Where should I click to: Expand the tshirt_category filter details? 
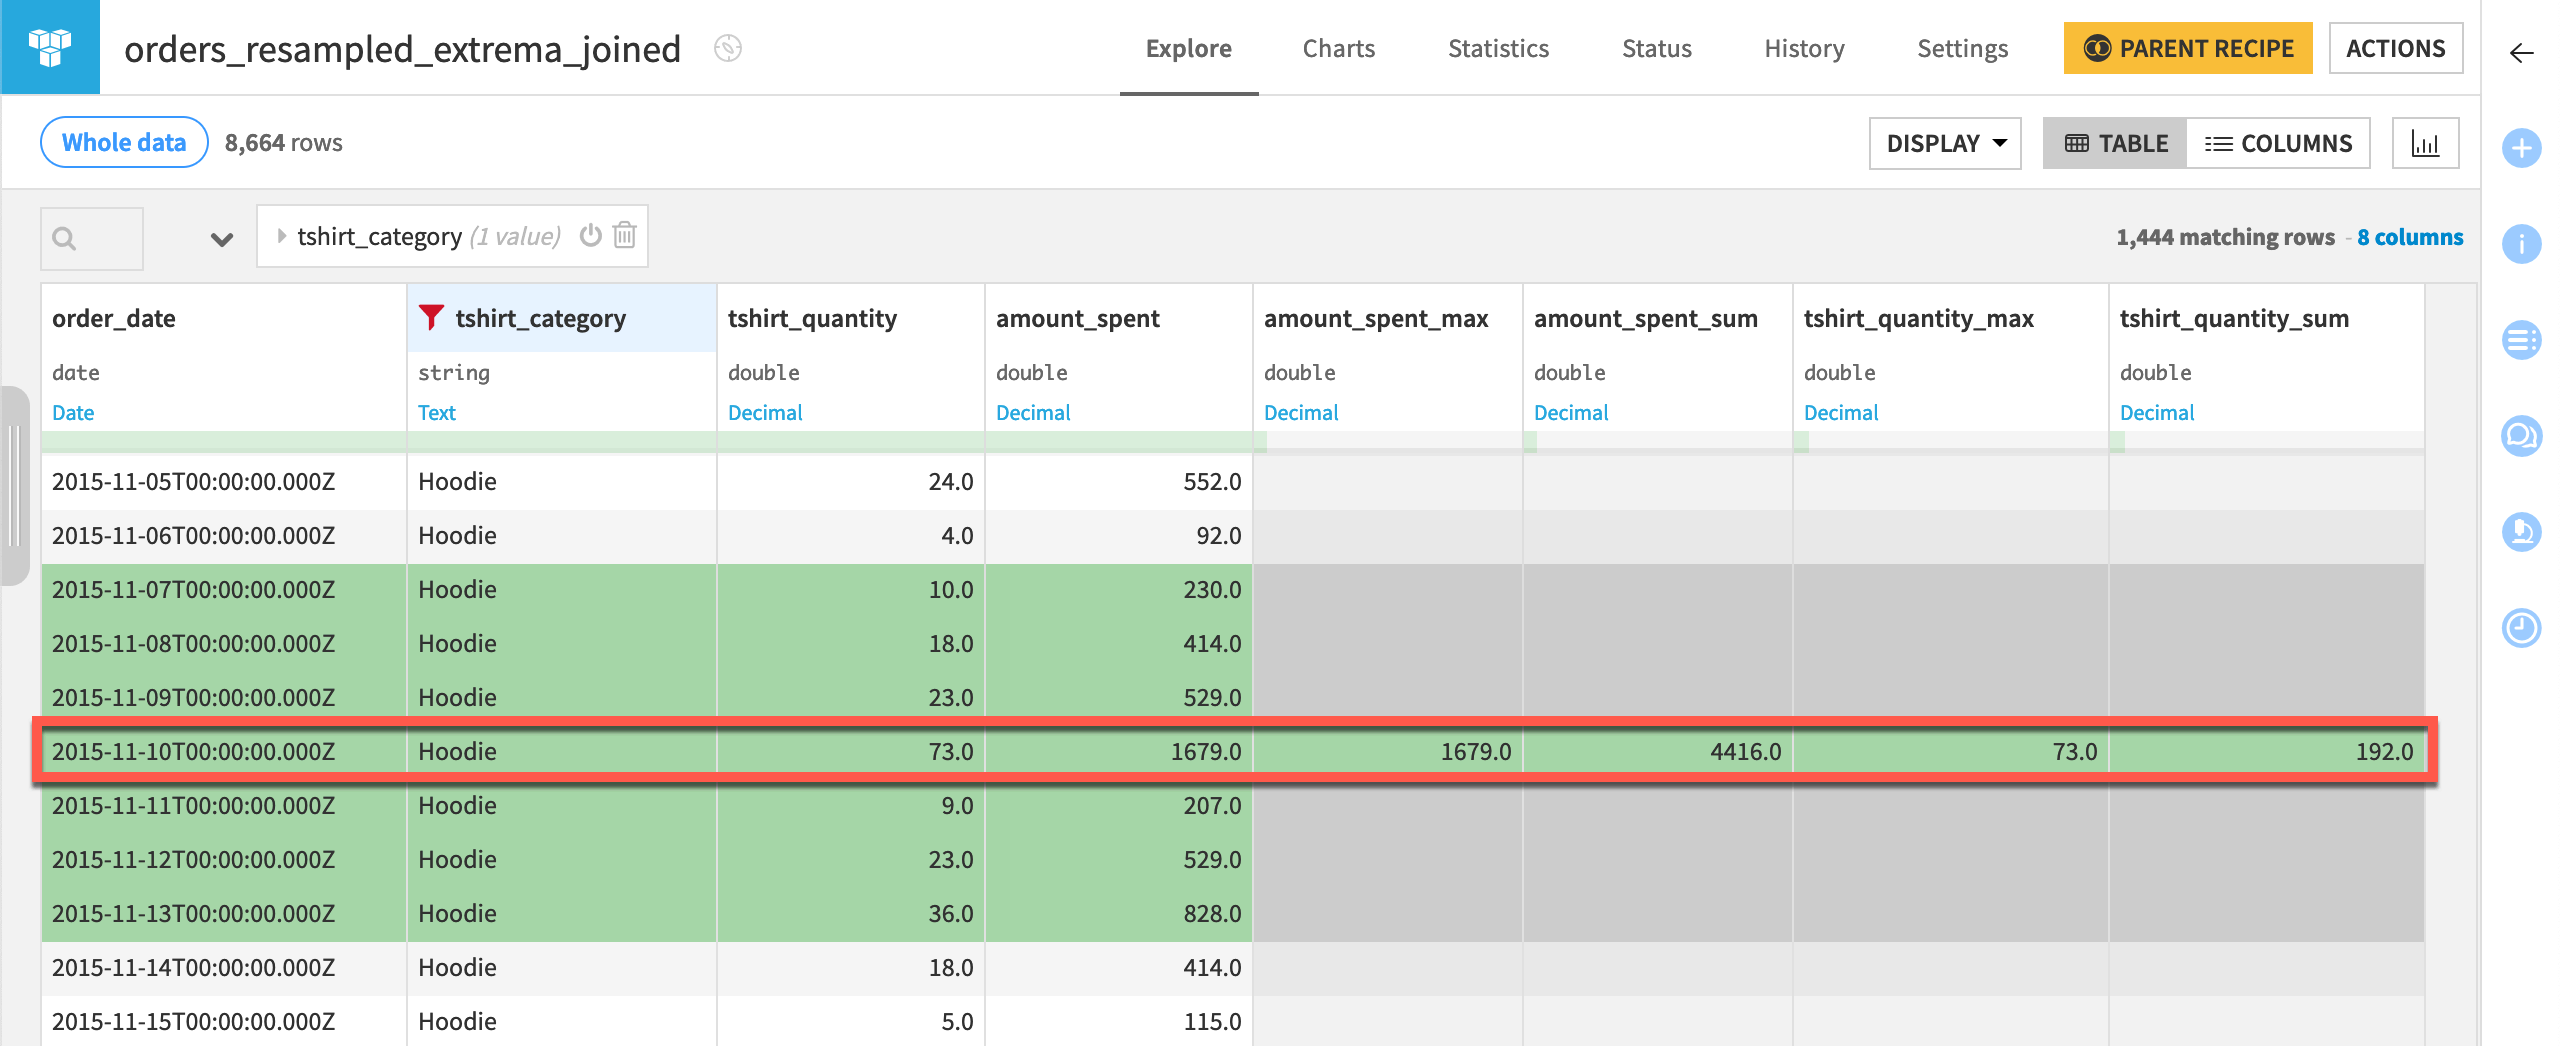281,236
